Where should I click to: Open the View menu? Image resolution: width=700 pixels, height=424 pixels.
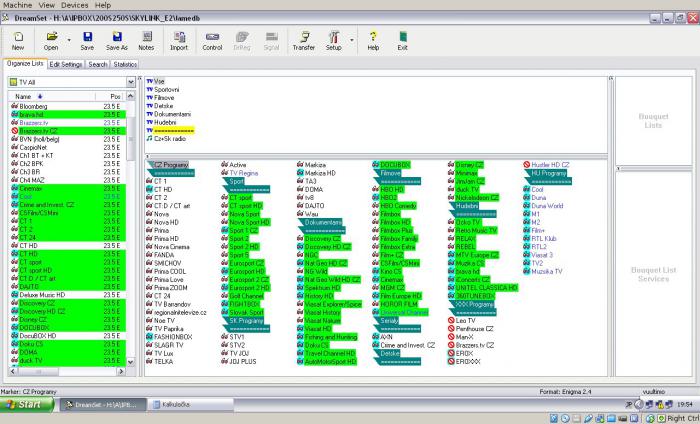46,5
